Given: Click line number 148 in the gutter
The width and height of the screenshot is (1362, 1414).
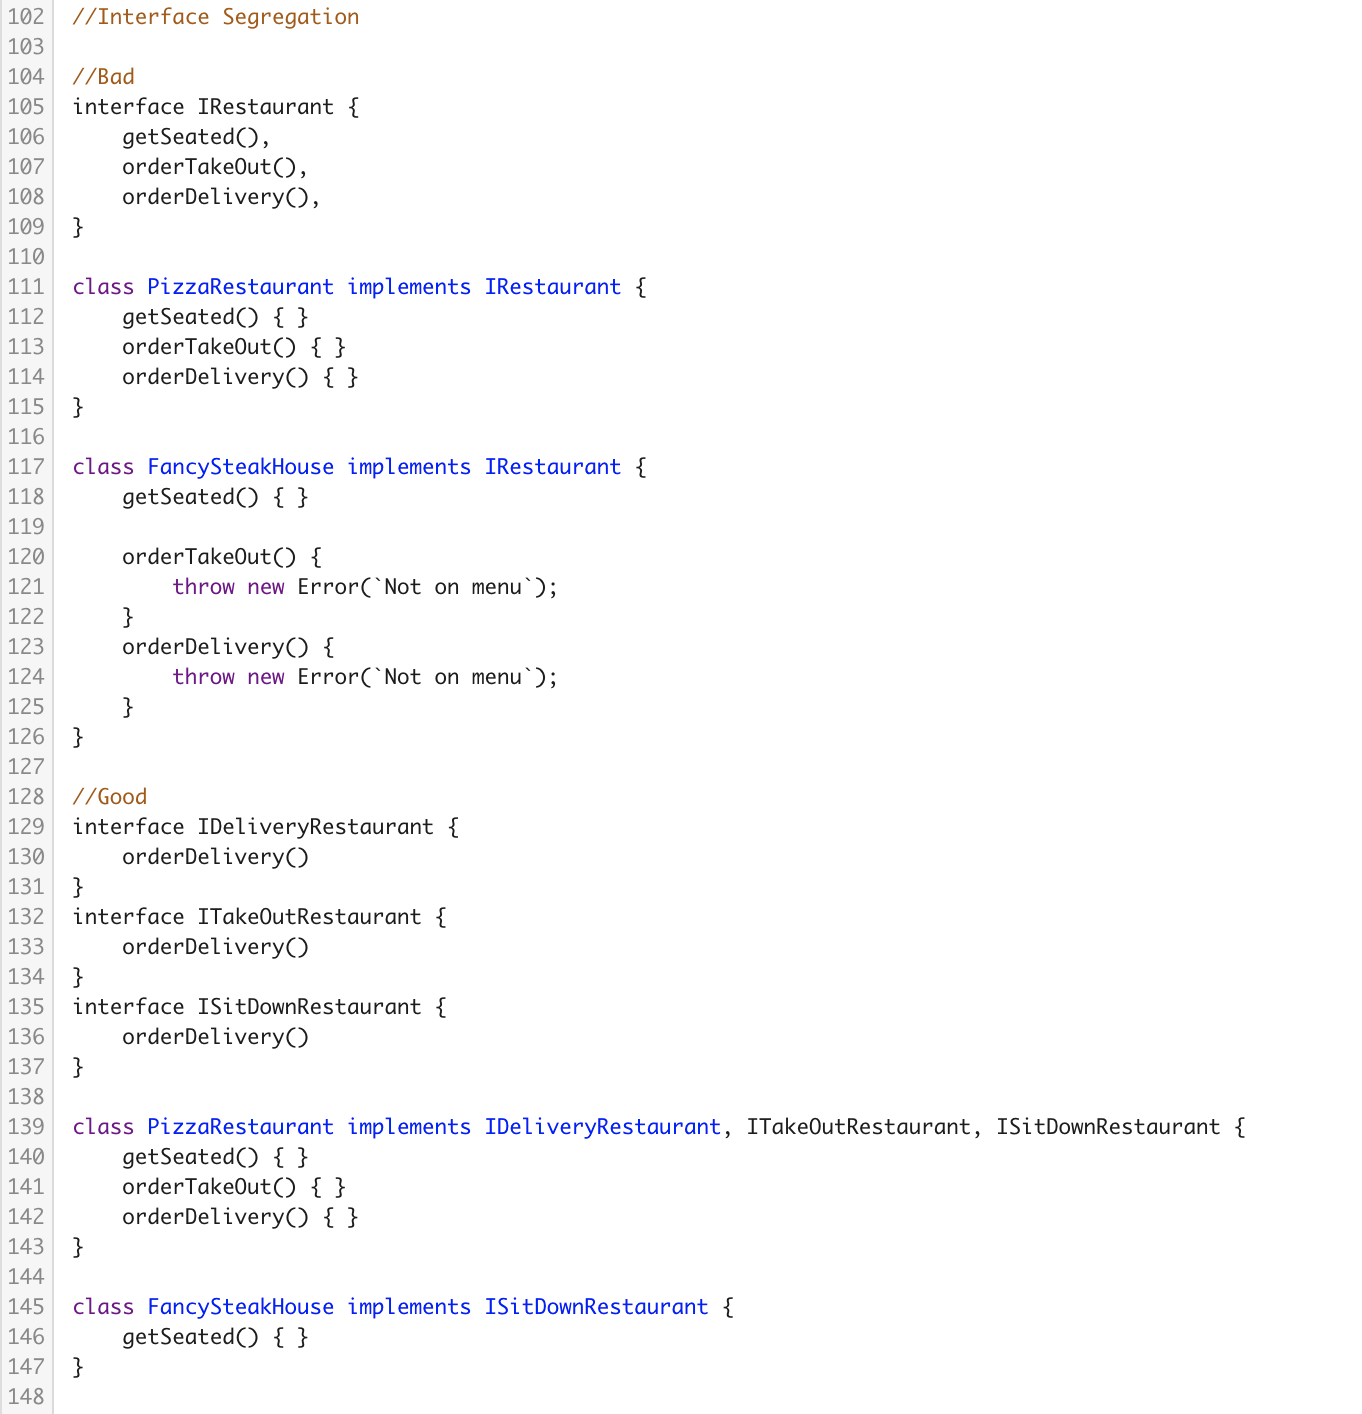Looking at the screenshot, I should (x=26, y=1397).
